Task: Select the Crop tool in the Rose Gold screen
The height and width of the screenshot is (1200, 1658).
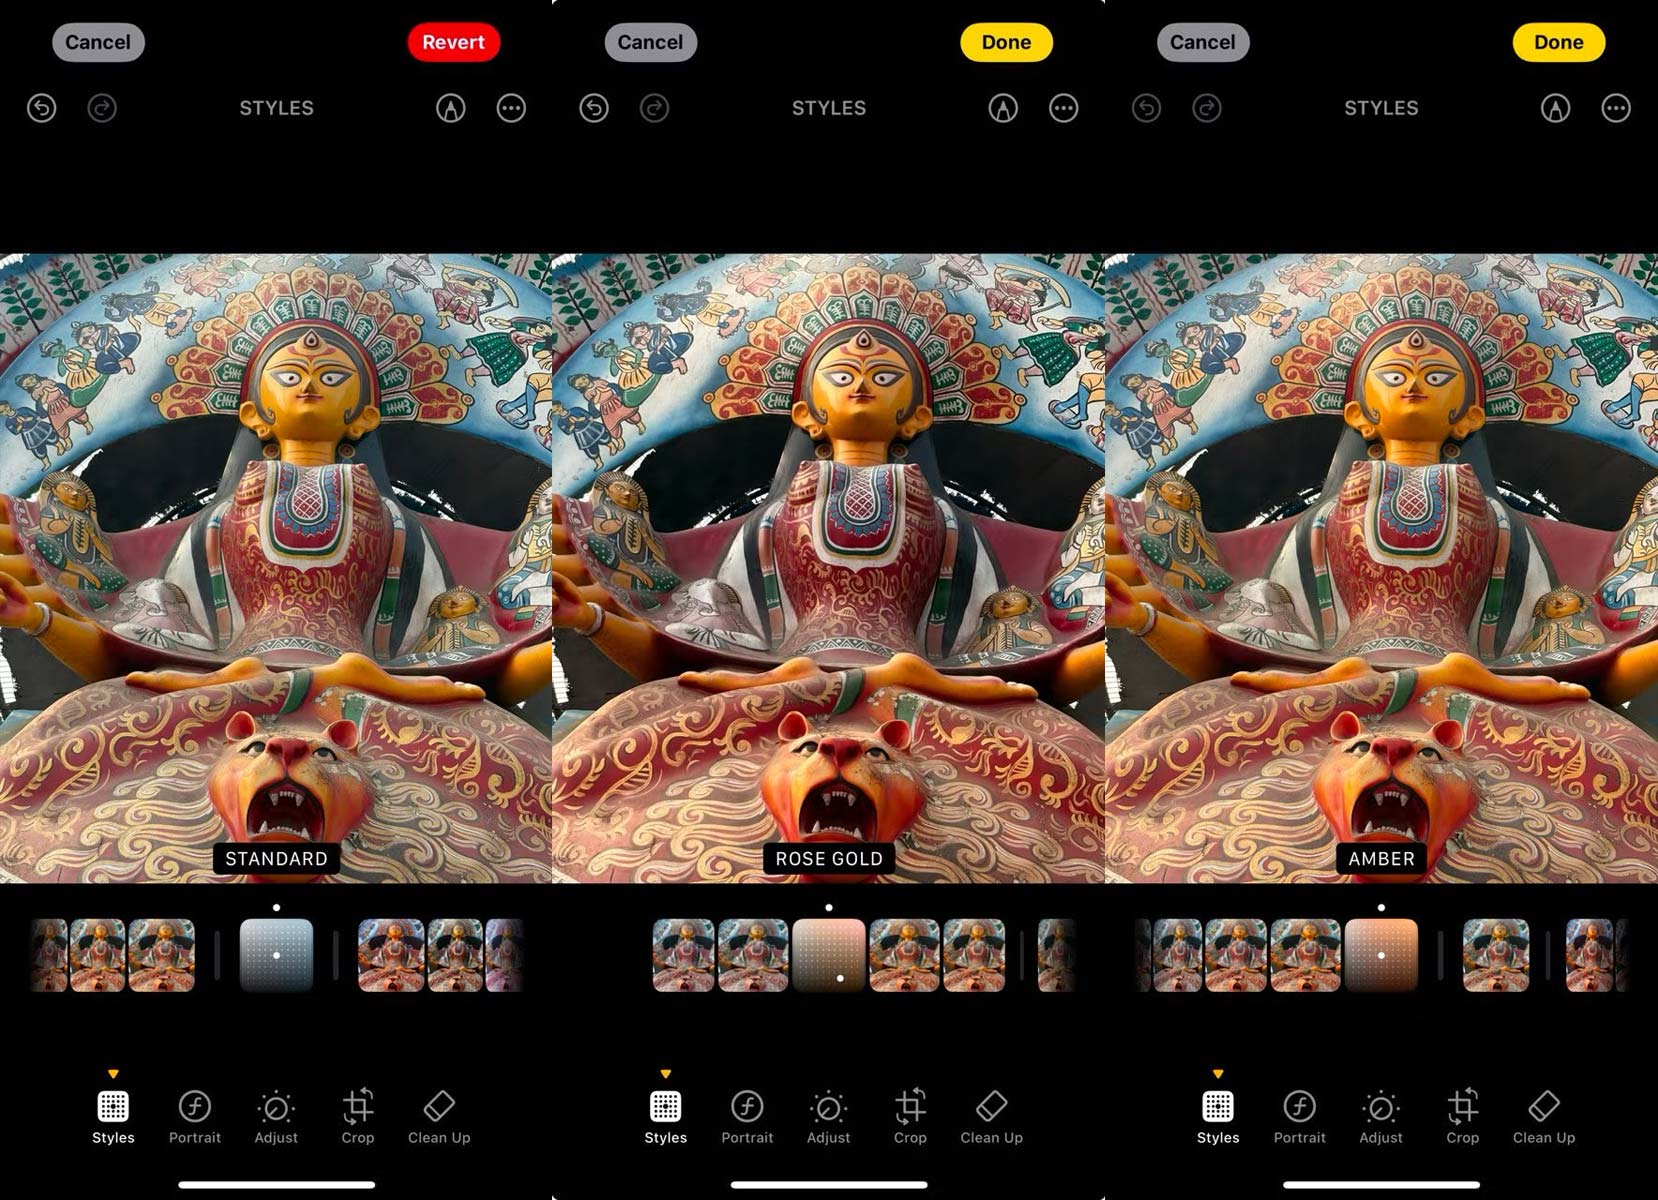Action: pyautogui.click(x=910, y=1116)
